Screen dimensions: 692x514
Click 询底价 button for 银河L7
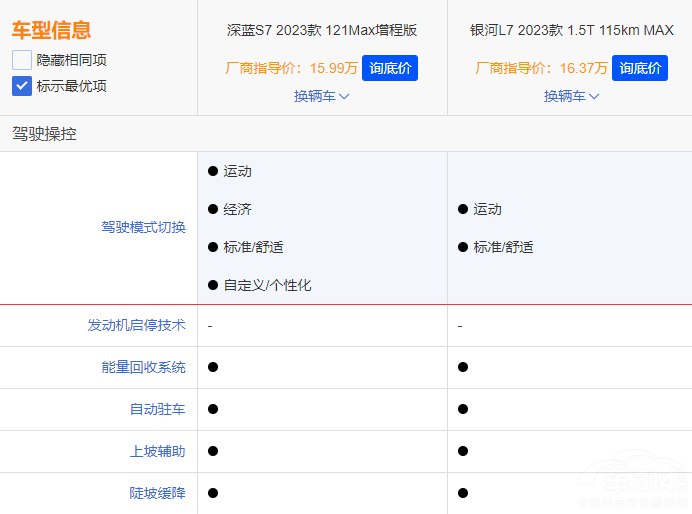coord(639,68)
